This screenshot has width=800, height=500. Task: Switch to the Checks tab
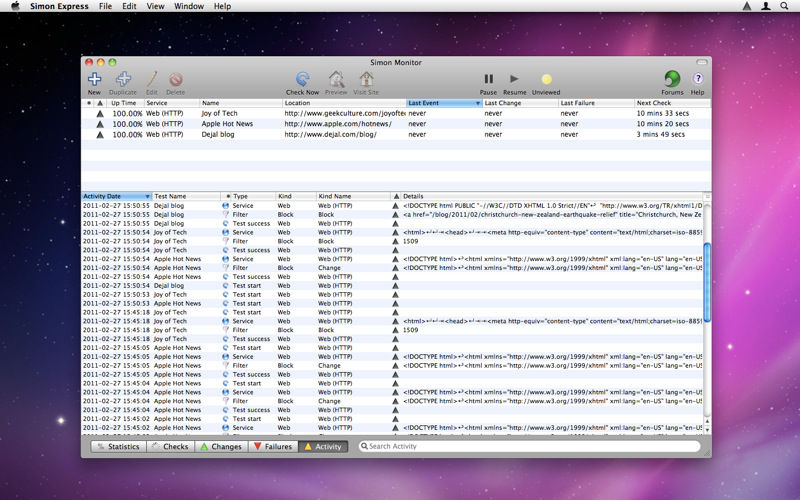tap(172, 446)
